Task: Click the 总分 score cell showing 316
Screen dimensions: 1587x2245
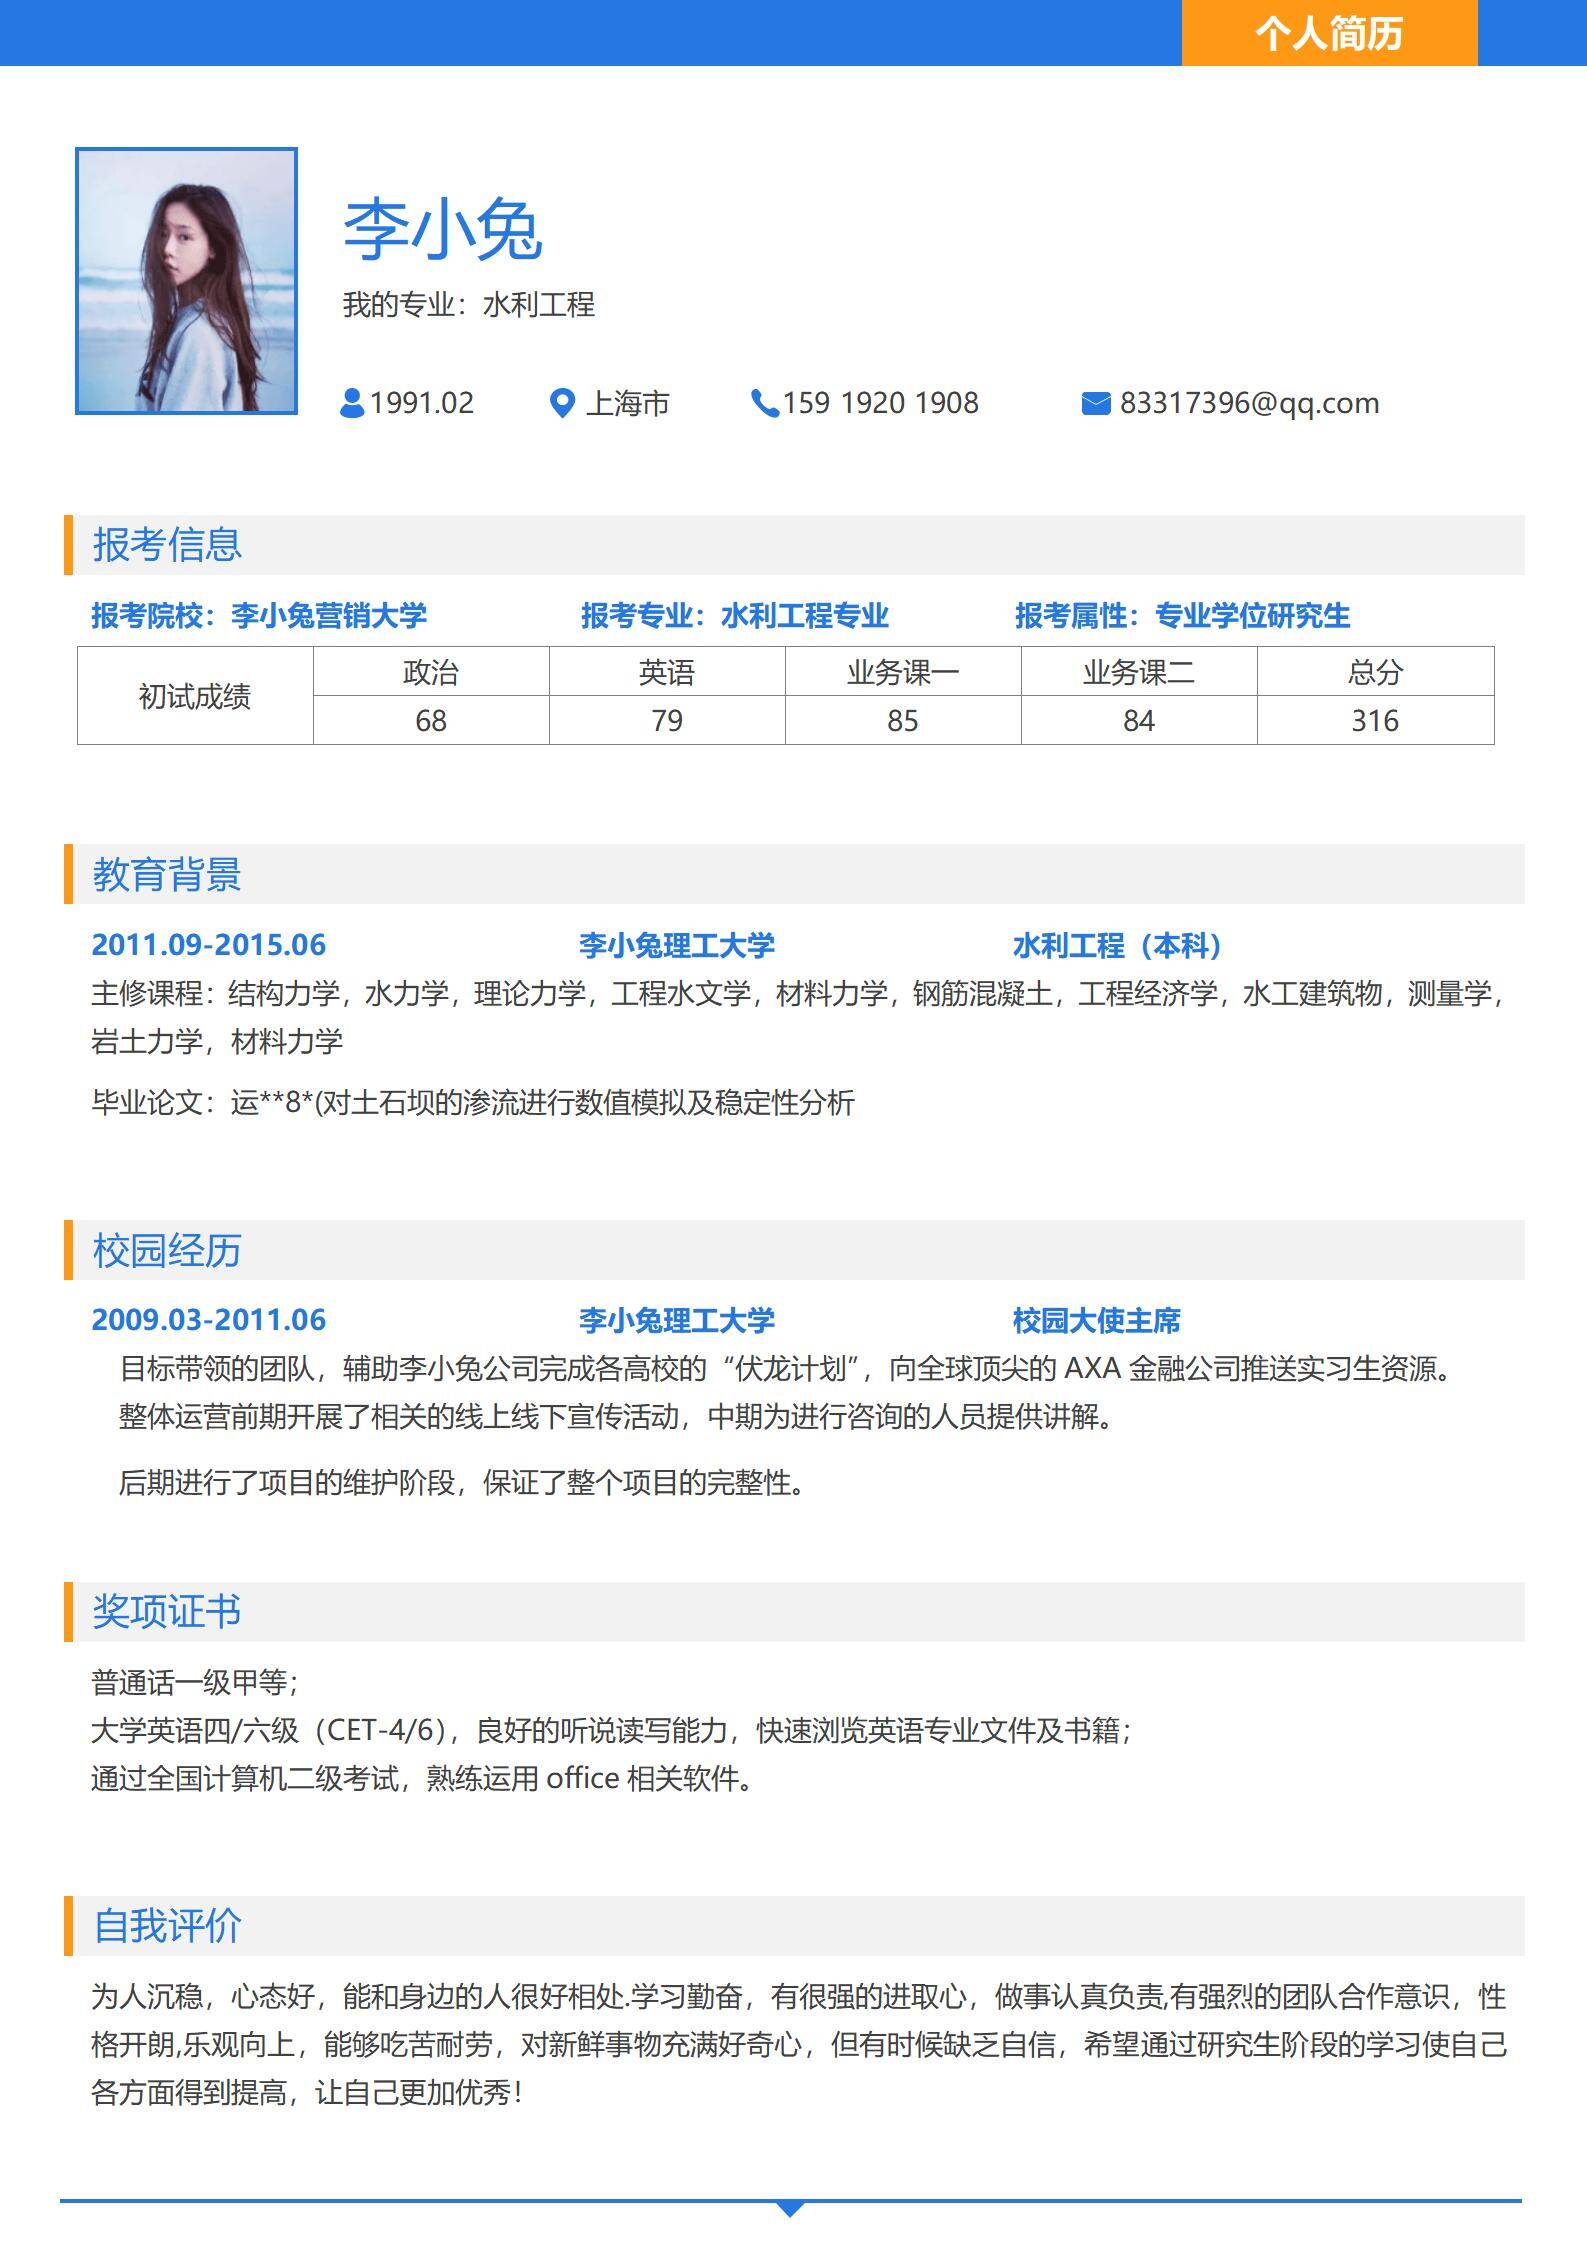Action: pyautogui.click(x=1375, y=721)
